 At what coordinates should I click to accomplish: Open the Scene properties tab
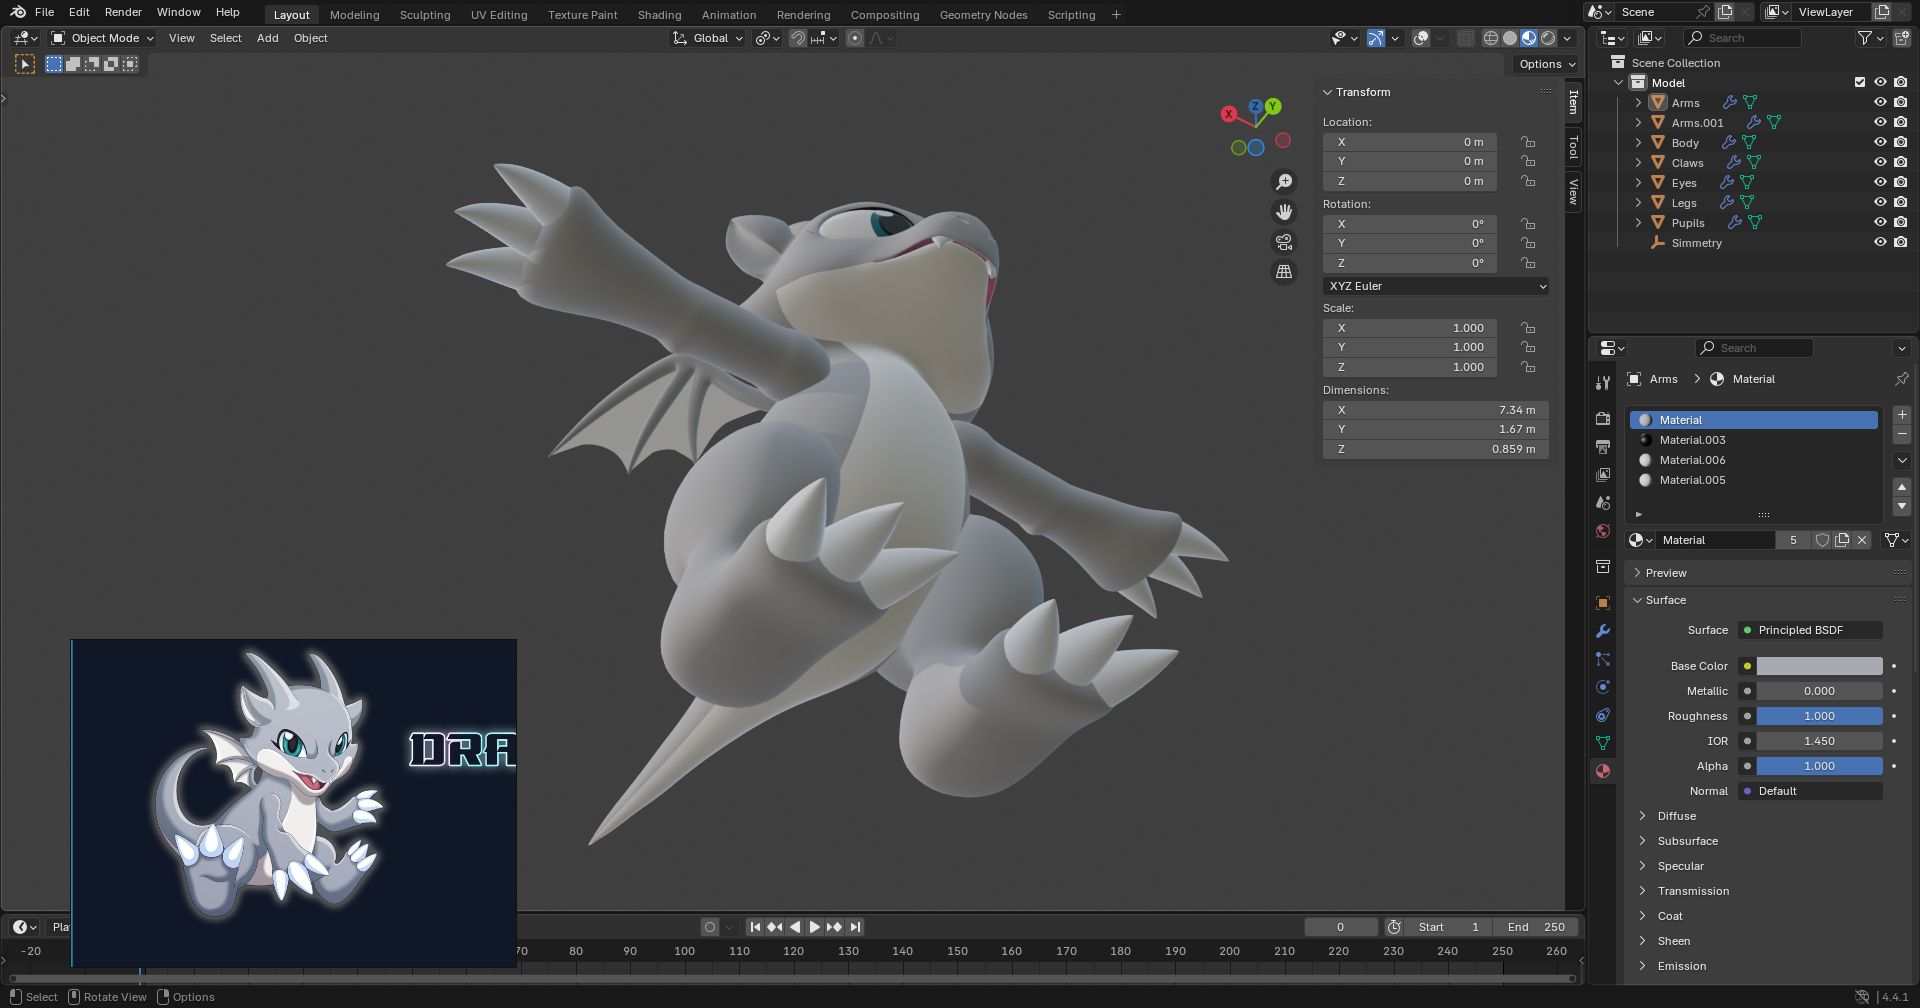tap(1603, 503)
